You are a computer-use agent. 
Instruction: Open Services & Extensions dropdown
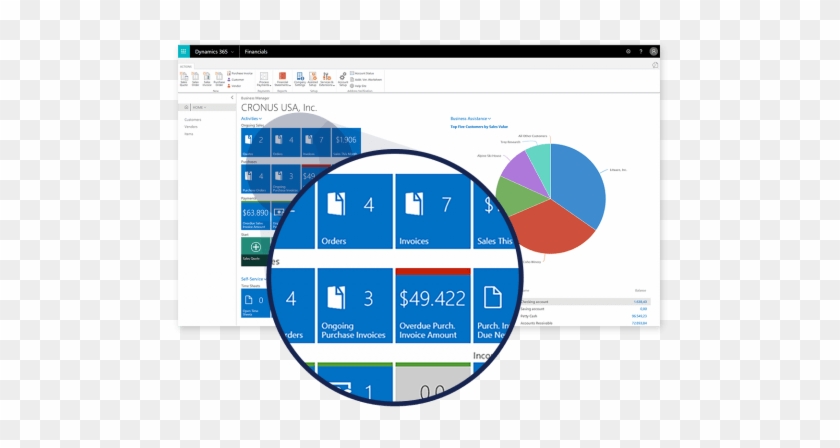click(x=327, y=79)
